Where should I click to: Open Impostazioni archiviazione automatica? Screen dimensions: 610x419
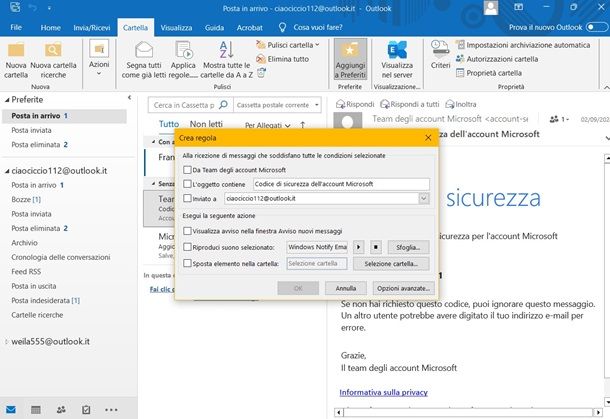(523, 45)
